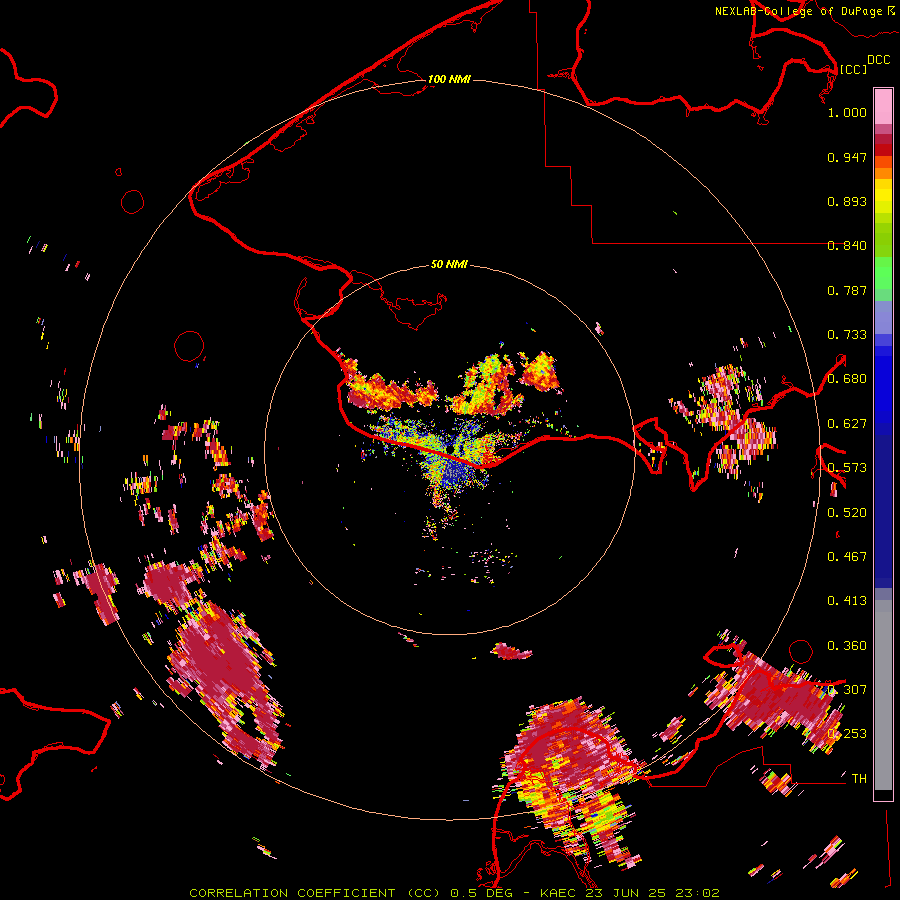Click the "100 NMI" range ring label
This screenshot has height=900, width=900.
pos(449,79)
